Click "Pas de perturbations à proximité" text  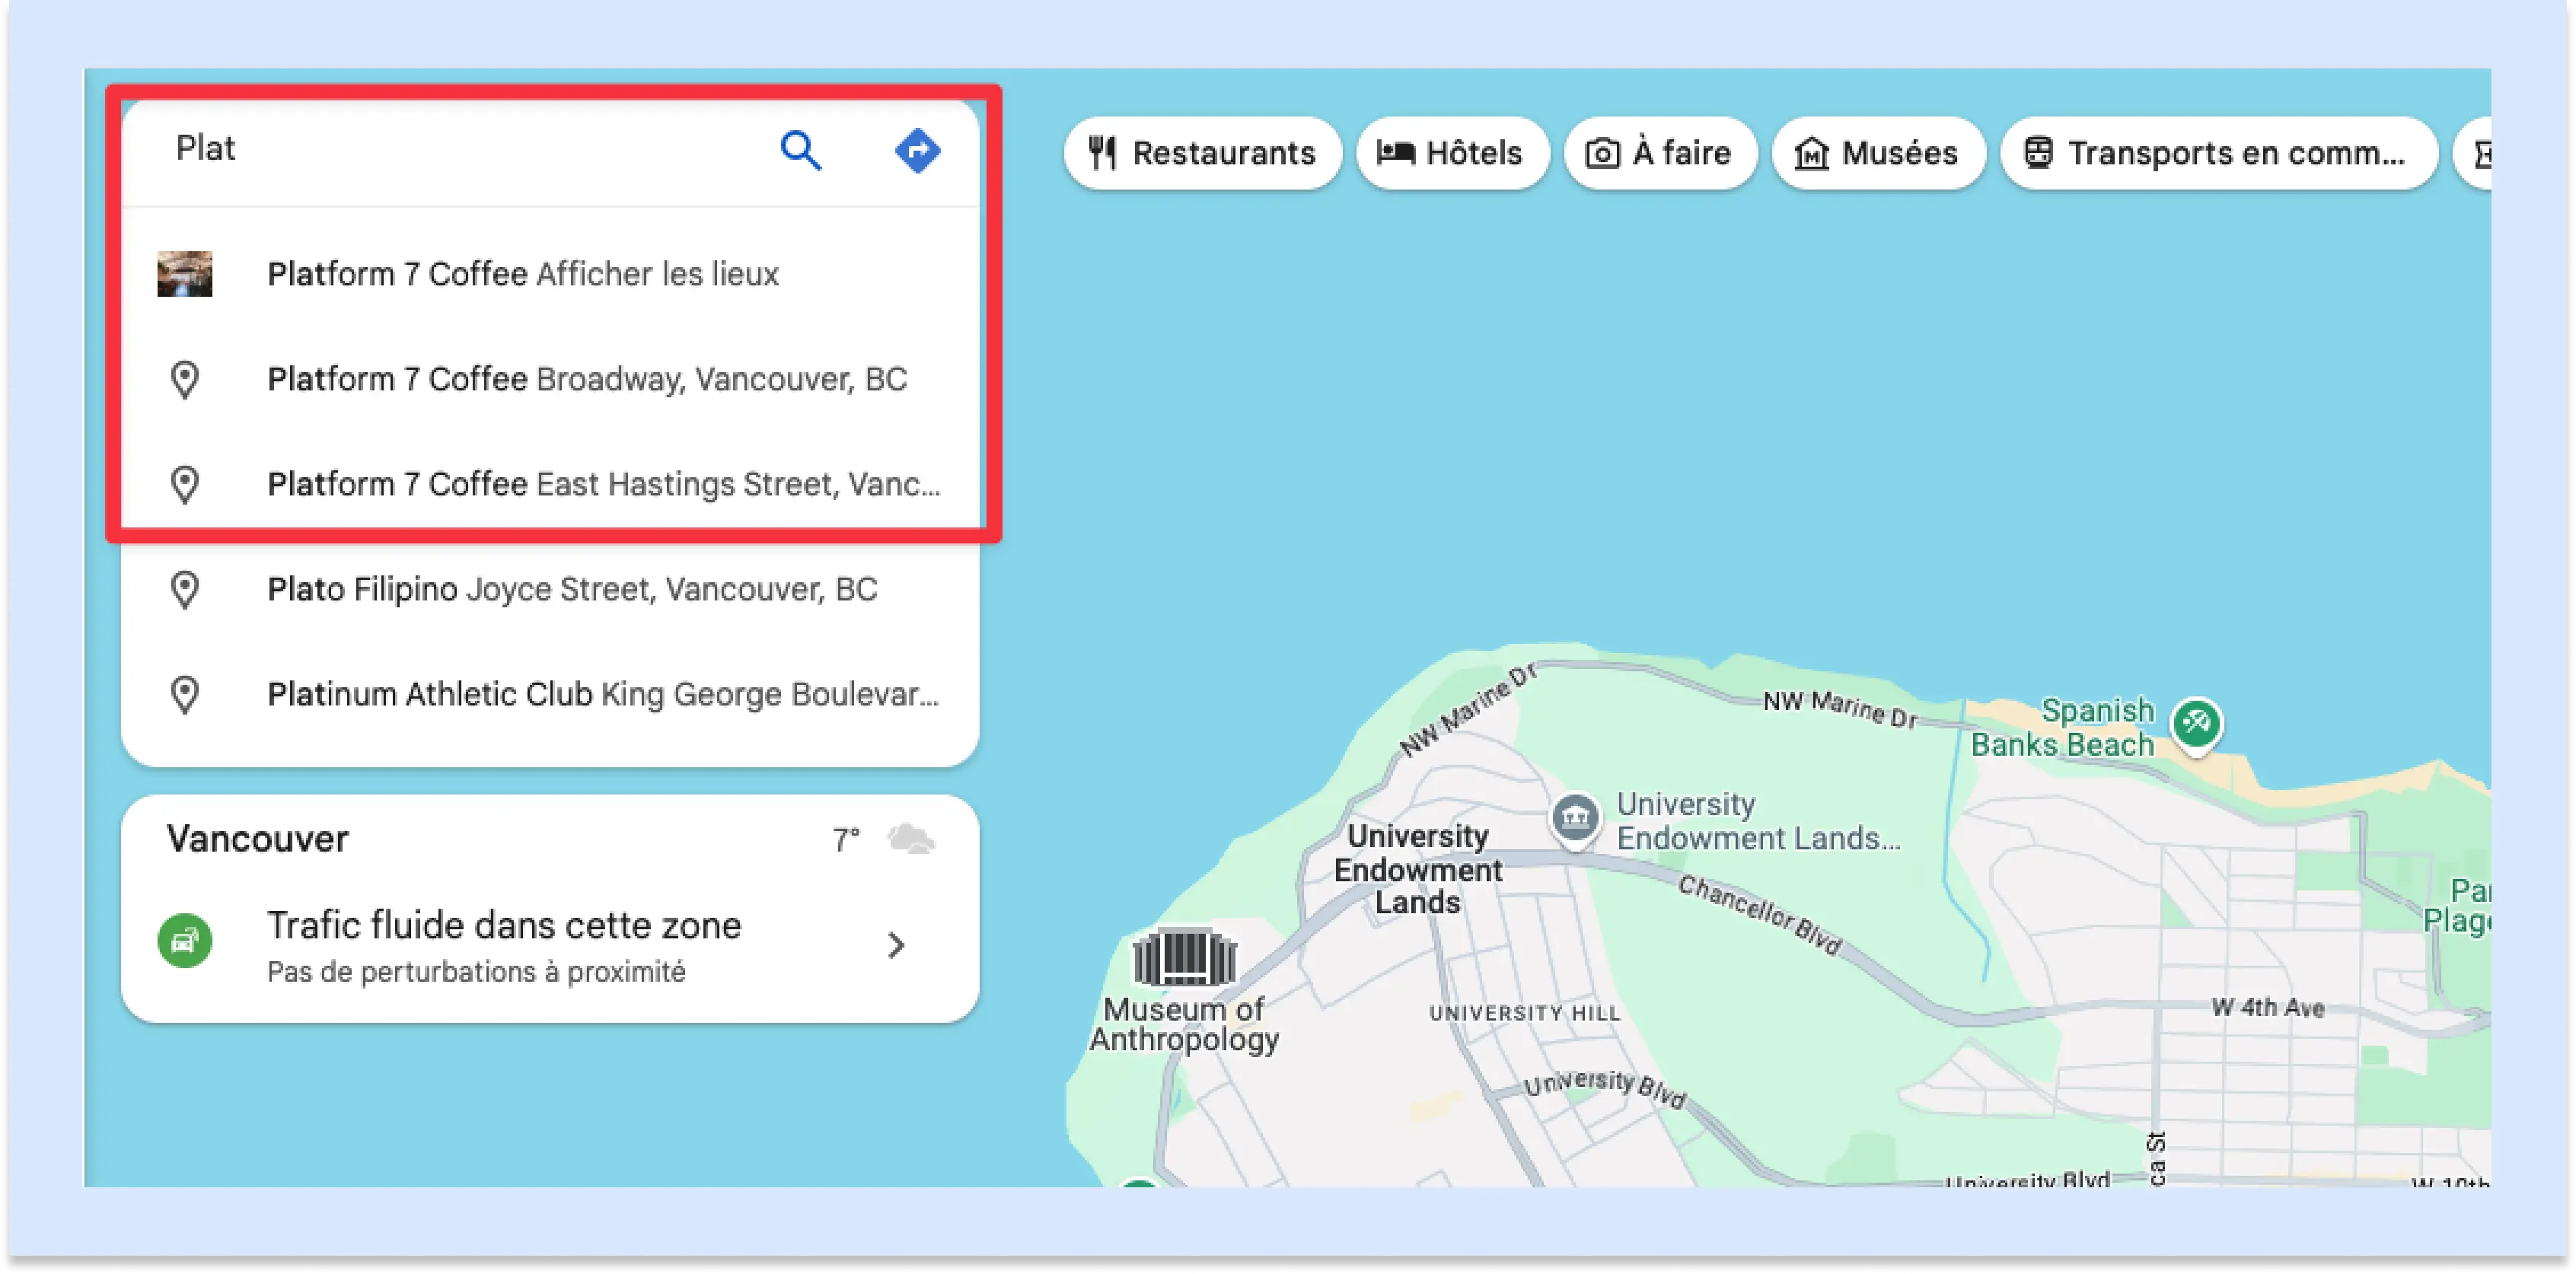click(476, 972)
